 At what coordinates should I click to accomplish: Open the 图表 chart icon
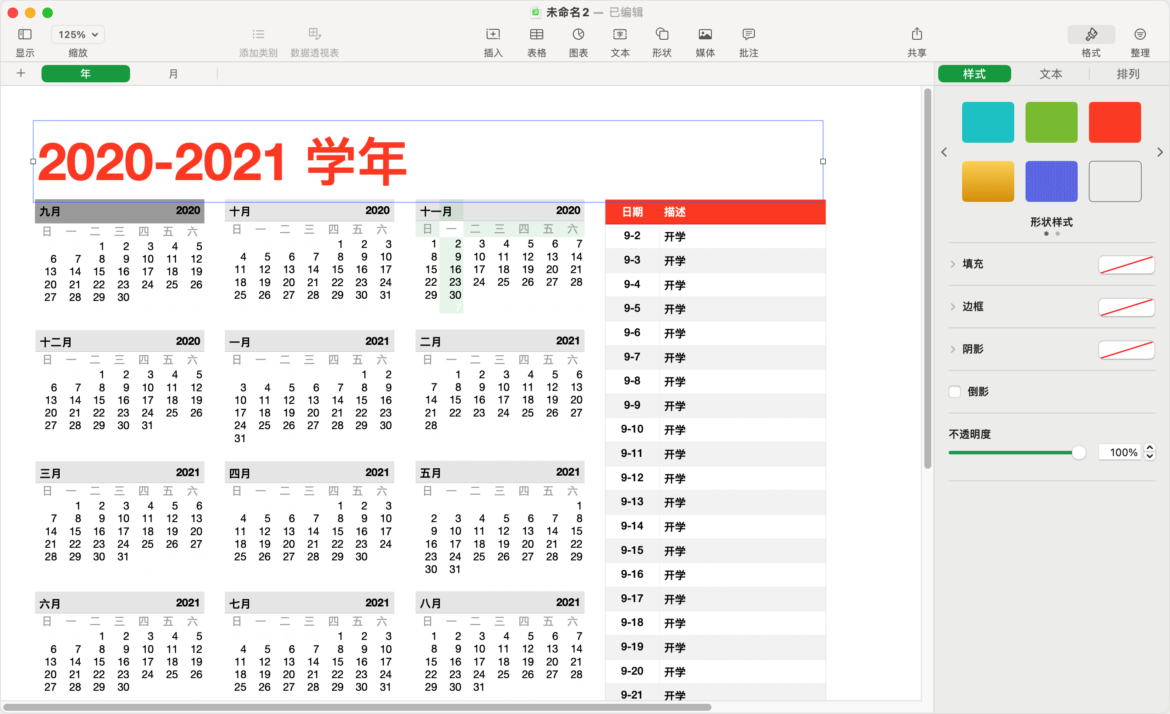pyautogui.click(x=578, y=34)
